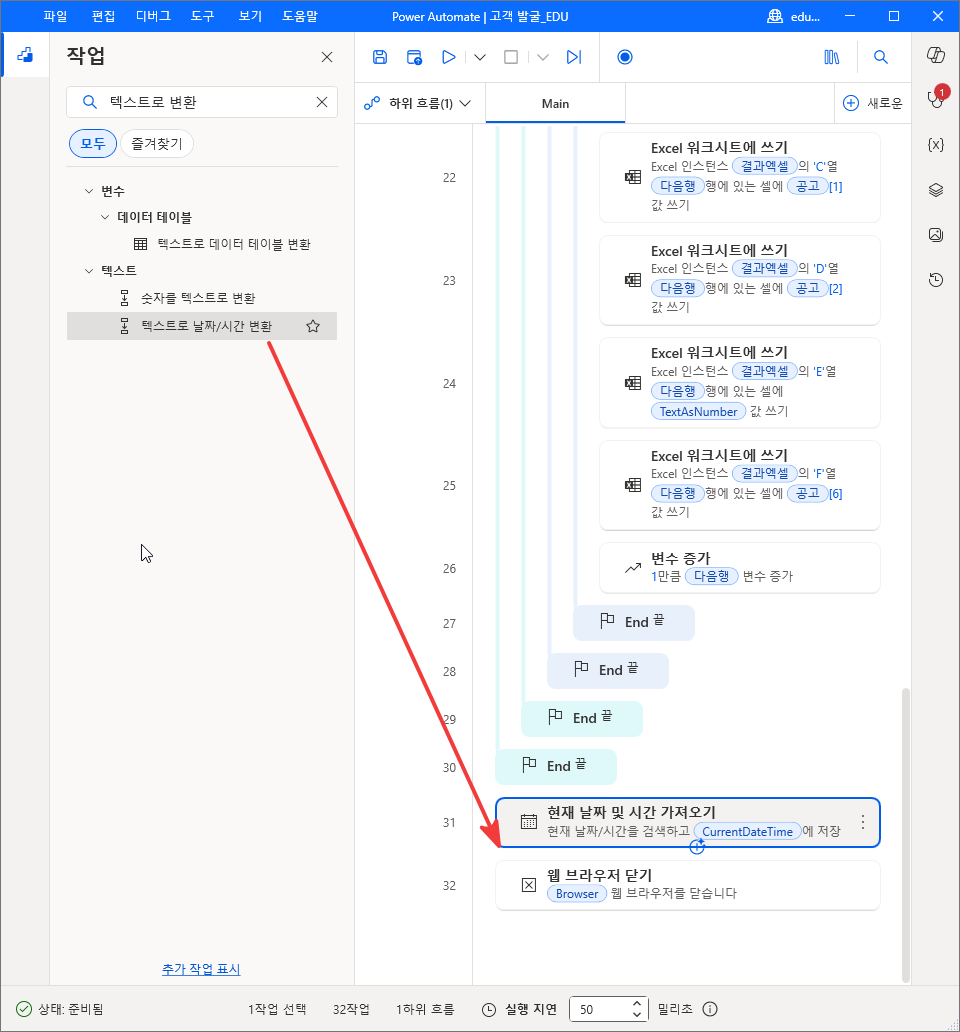Select 텍스트로 날짜/시간 변환 action

coord(201,326)
